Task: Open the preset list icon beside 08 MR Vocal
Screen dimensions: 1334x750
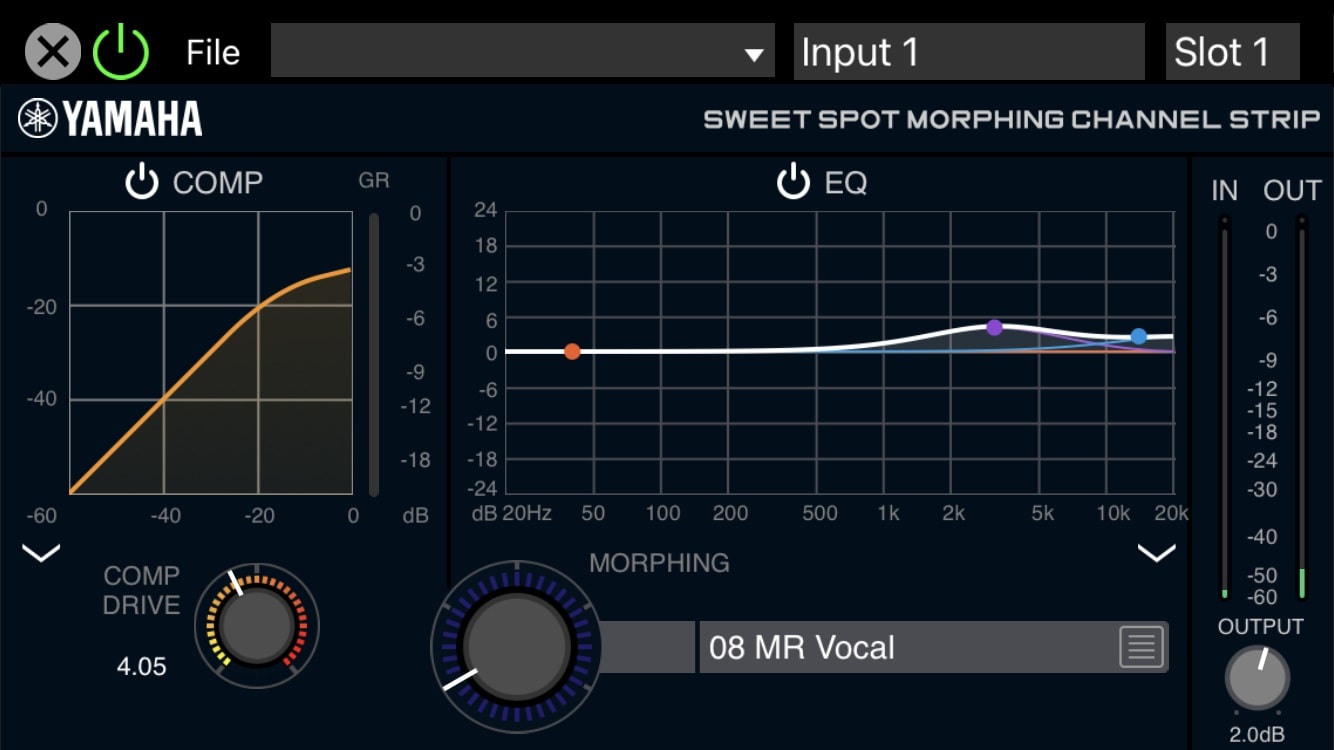Action: 1141,647
